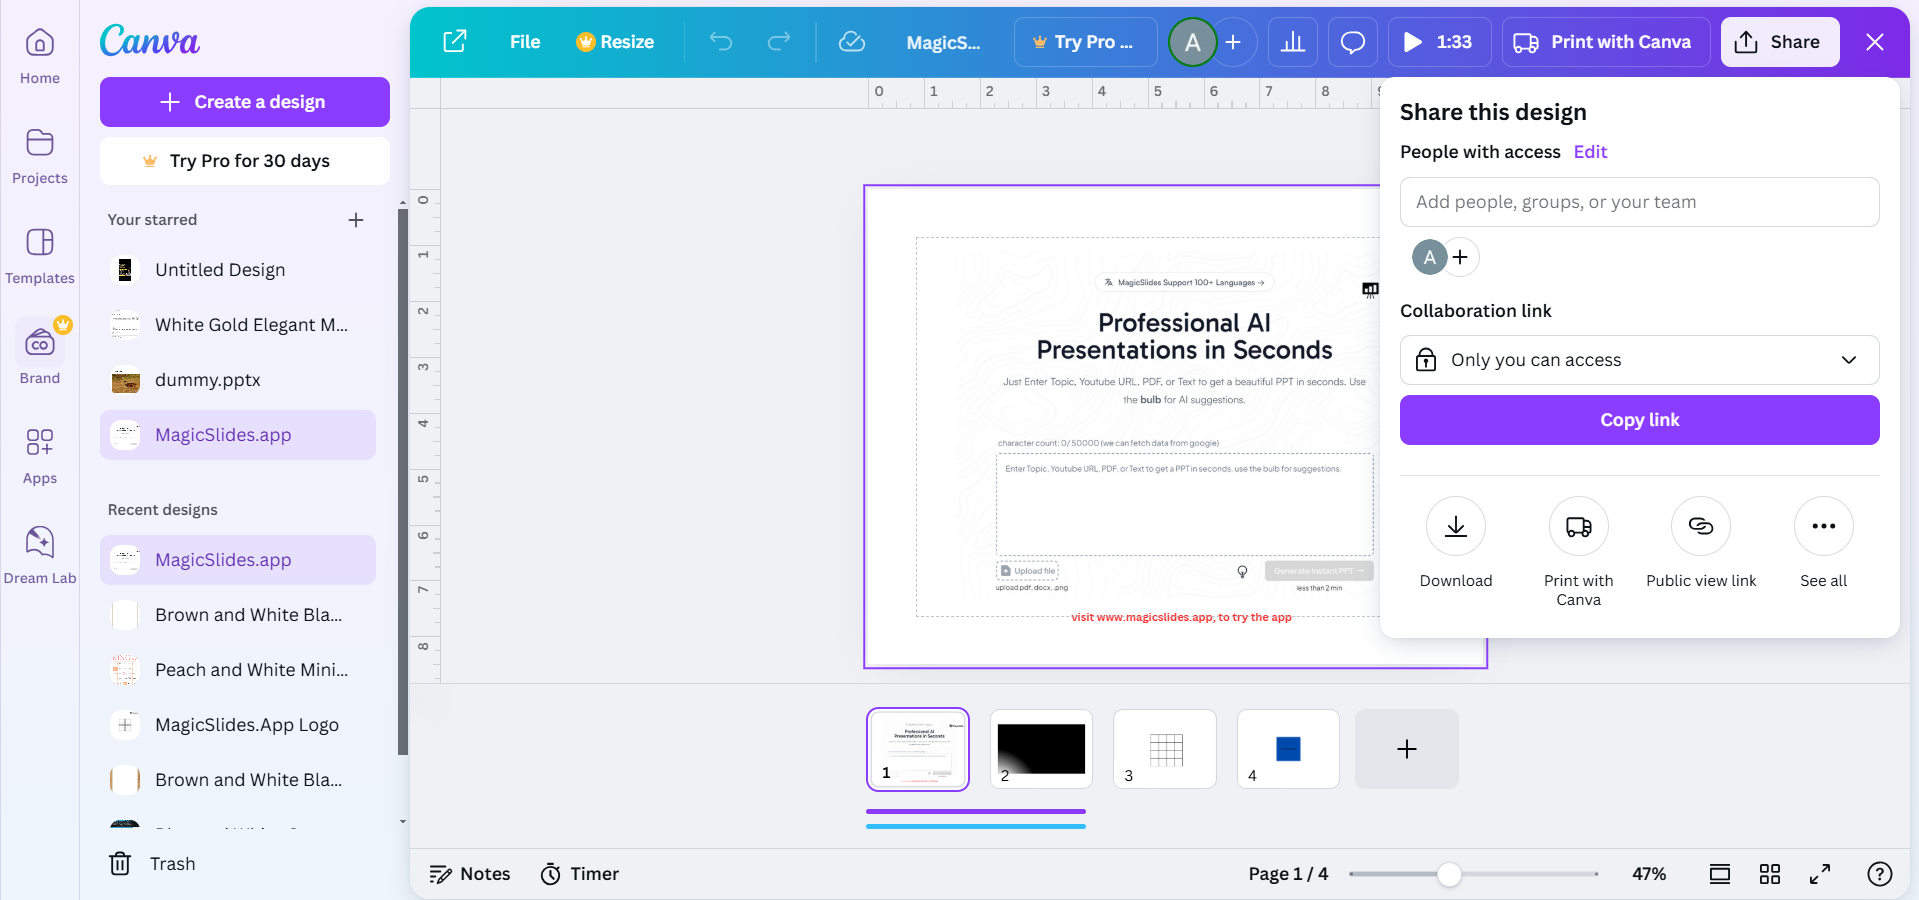Click Print with Canva in toolbar
Image resolution: width=1919 pixels, height=900 pixels.
1606,42
